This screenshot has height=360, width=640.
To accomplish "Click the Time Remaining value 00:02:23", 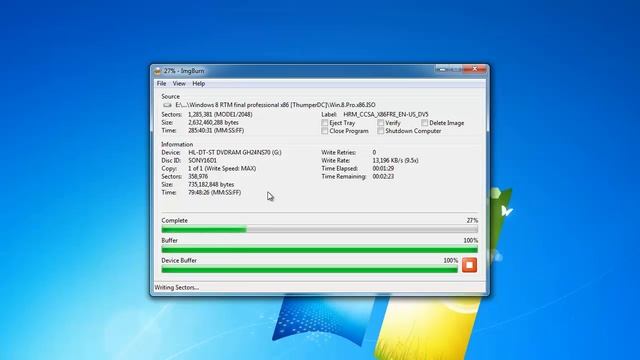I will click(x=383, y=177).
